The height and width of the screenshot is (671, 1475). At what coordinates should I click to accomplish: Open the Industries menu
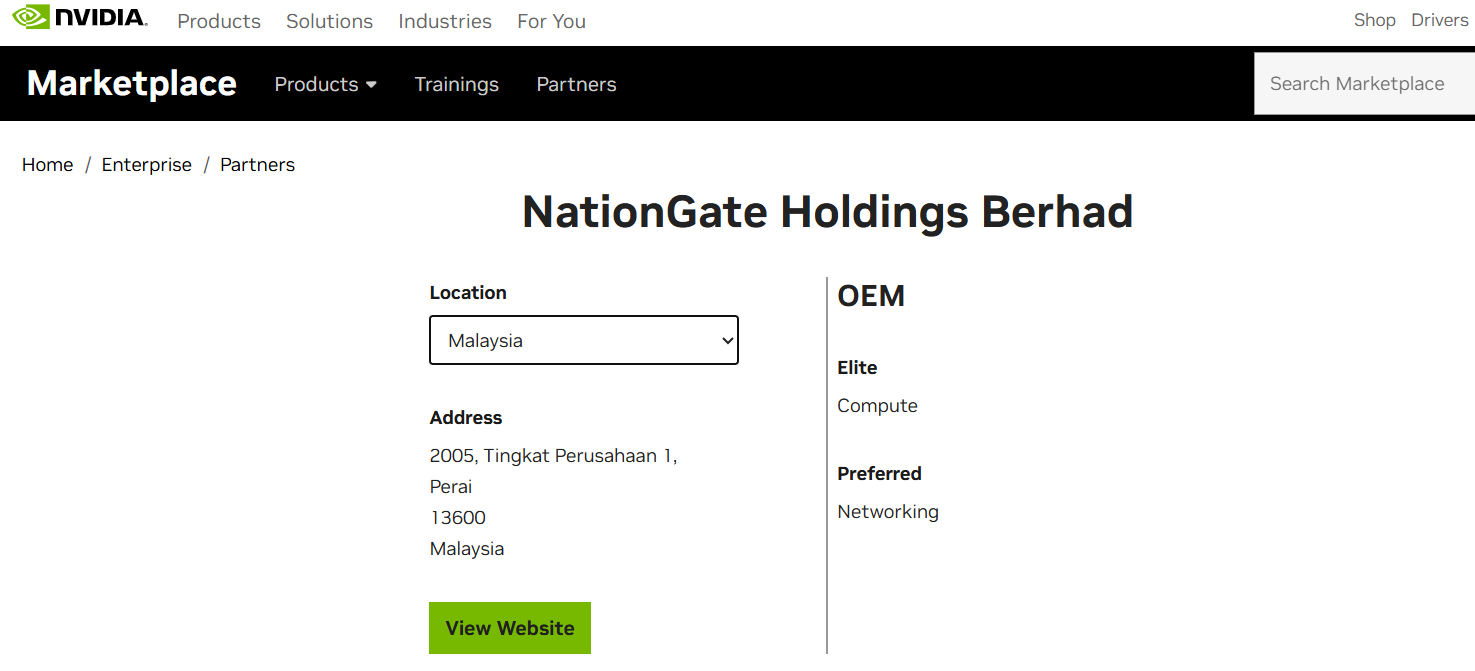click(445, 21)
